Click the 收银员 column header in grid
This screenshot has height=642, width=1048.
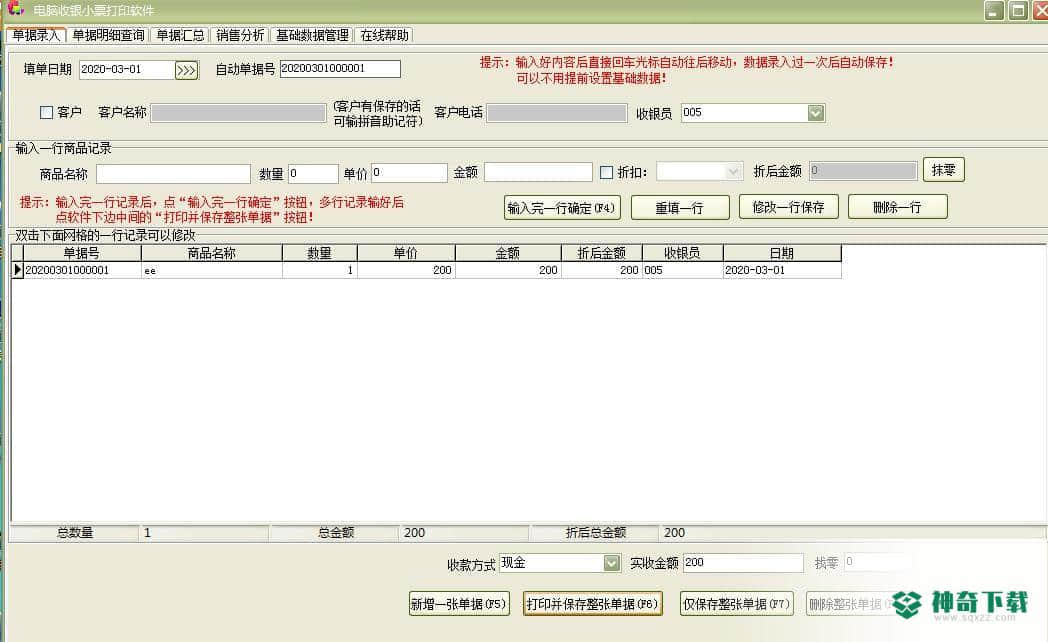pyautogui.click(x=682, y=253)
